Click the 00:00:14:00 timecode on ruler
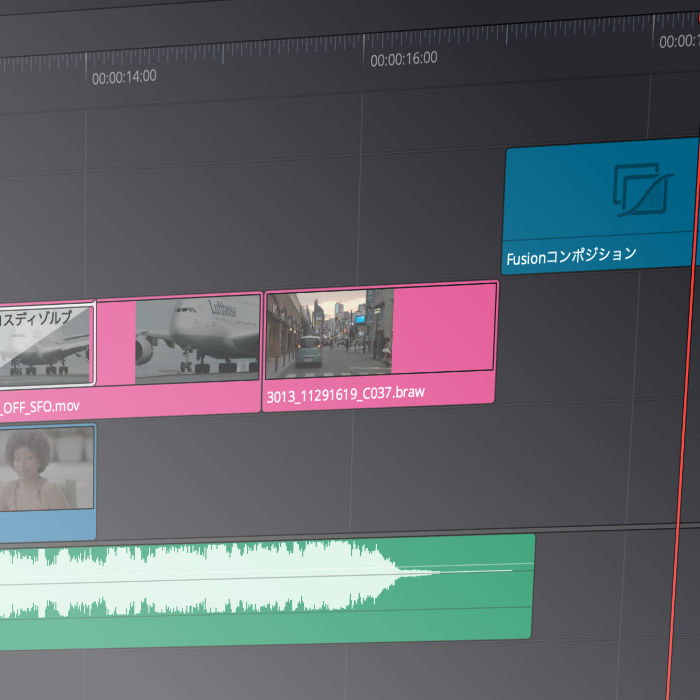The width and height of the screenshot is (700, 700). click(124, 77)
